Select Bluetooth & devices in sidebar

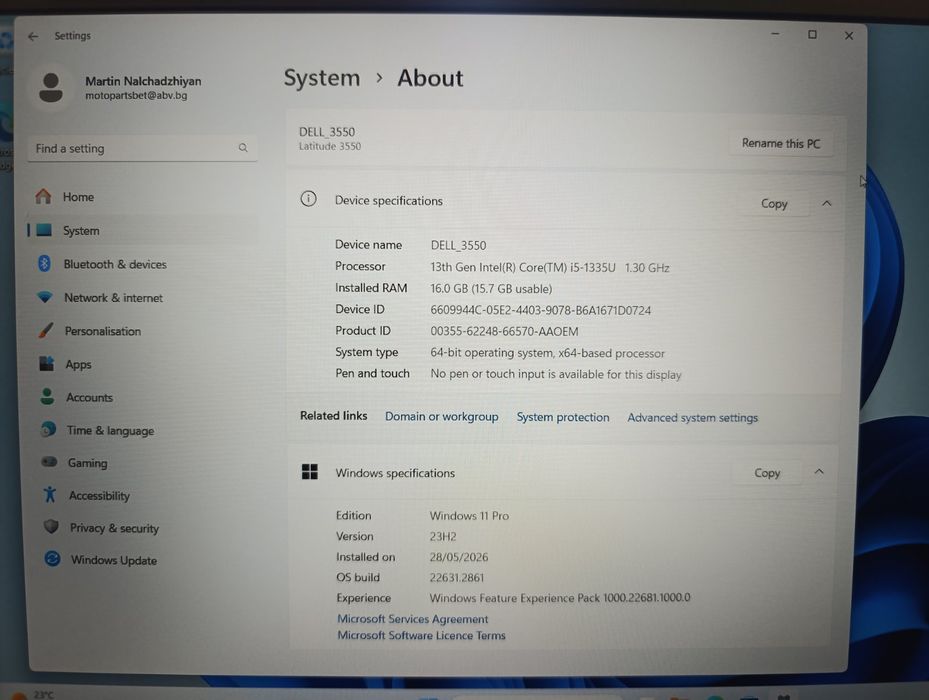pyautogui.click(x=142, y=264)
